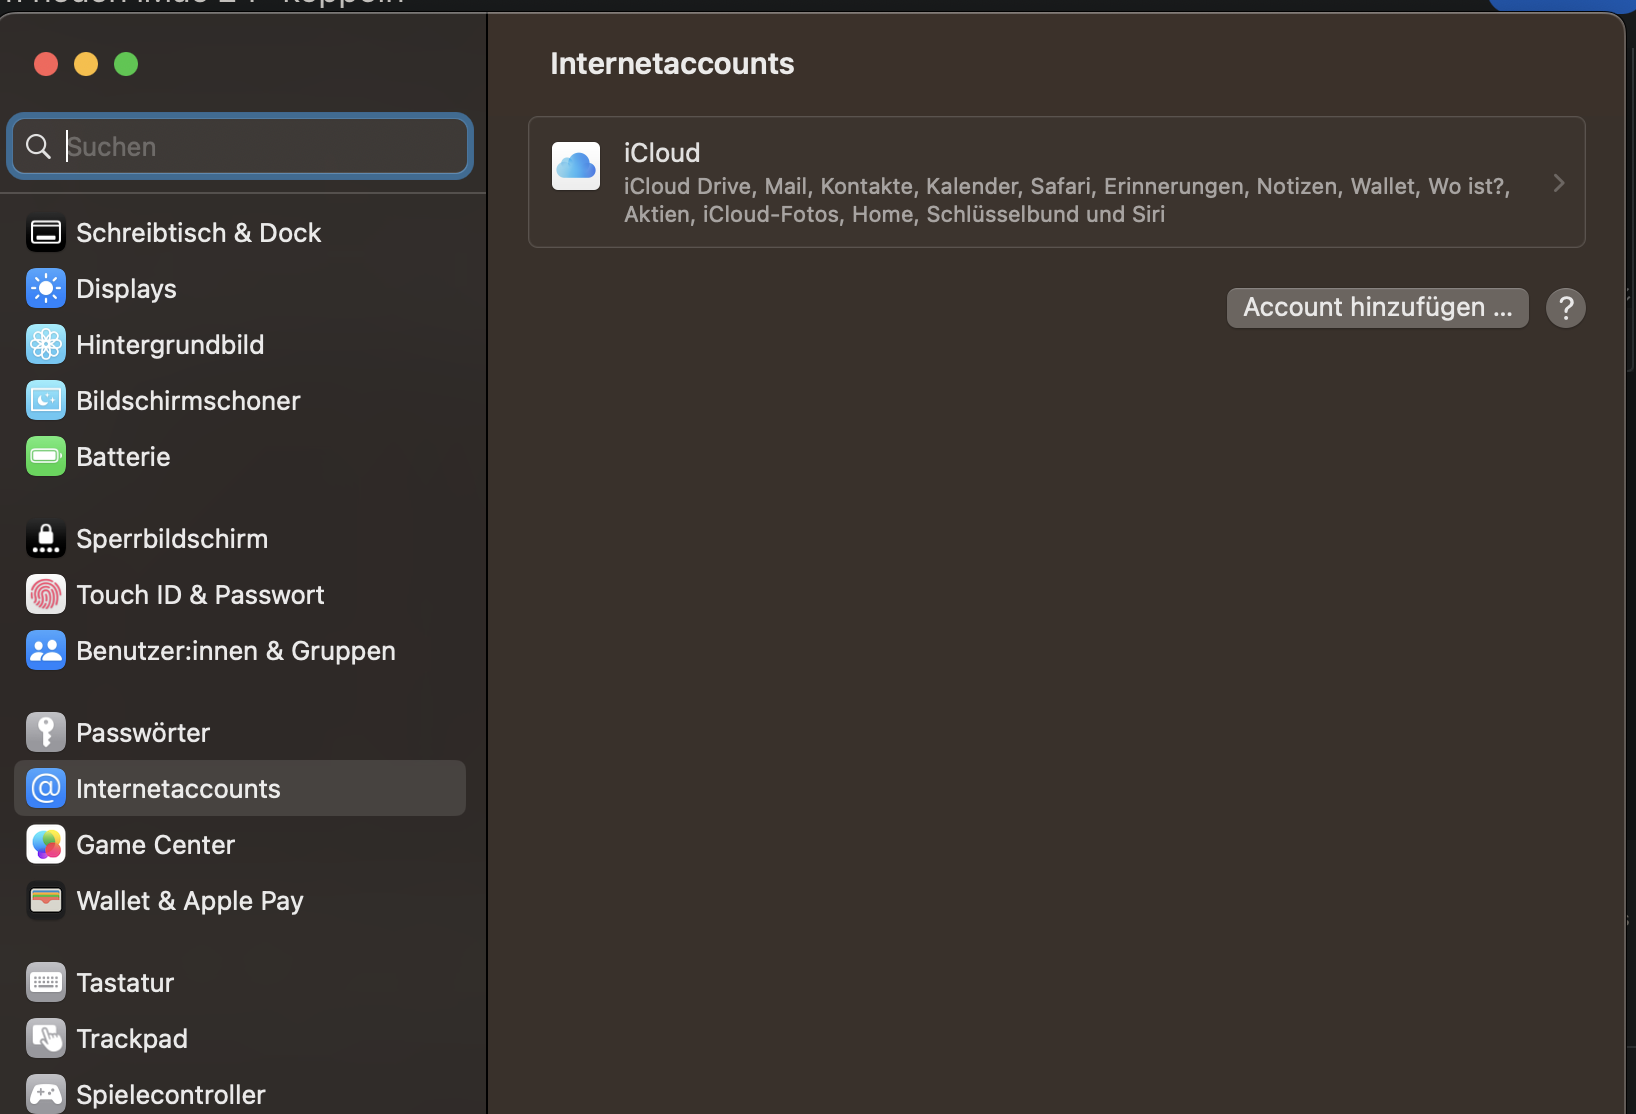
Task: Click the iCloud cloud icon
Action: (576, 166)
